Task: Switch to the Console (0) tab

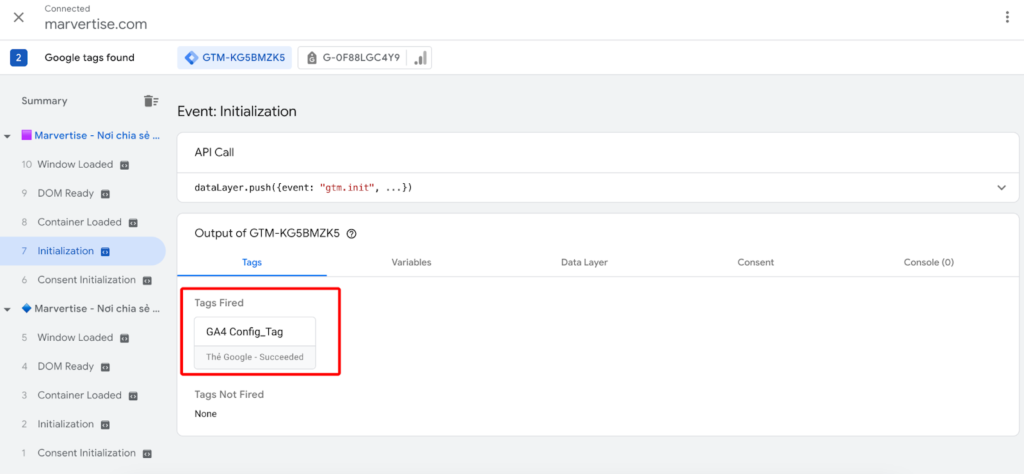Action: click(x=929, y=262)
